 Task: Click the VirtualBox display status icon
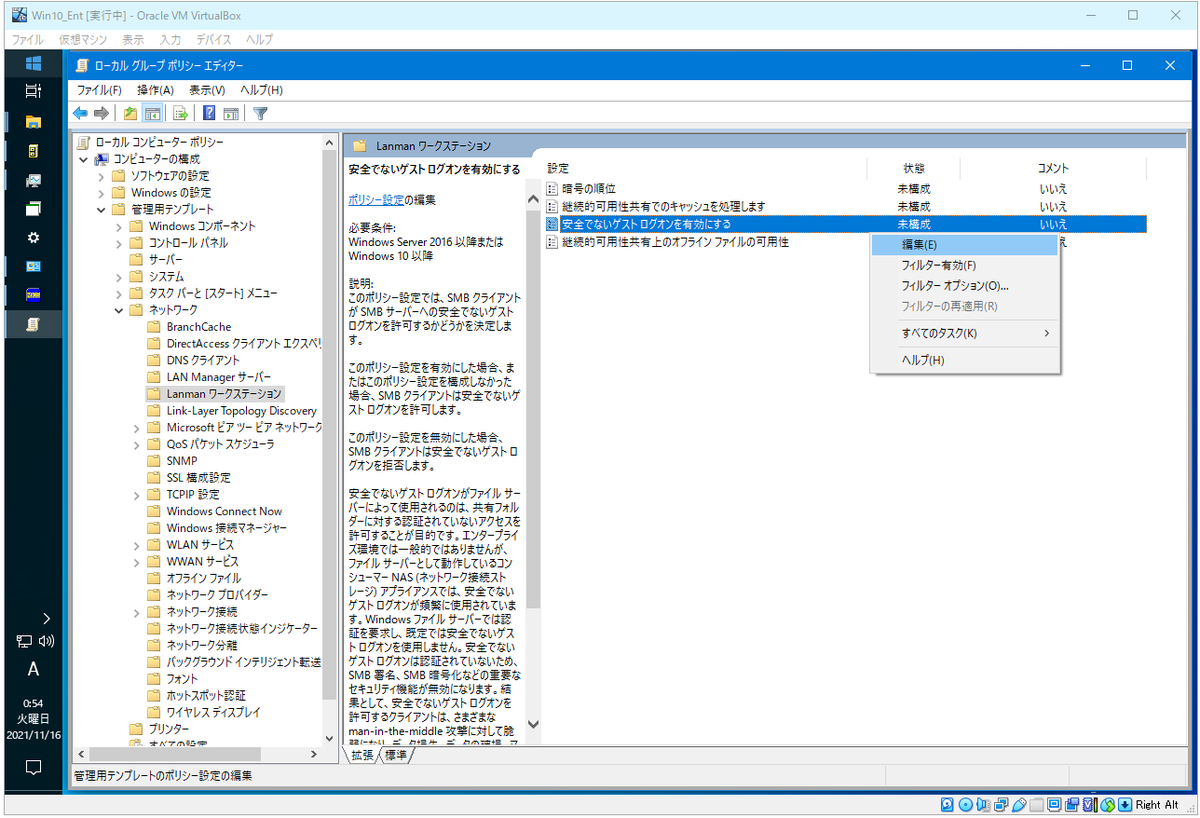click(1055, 804)
